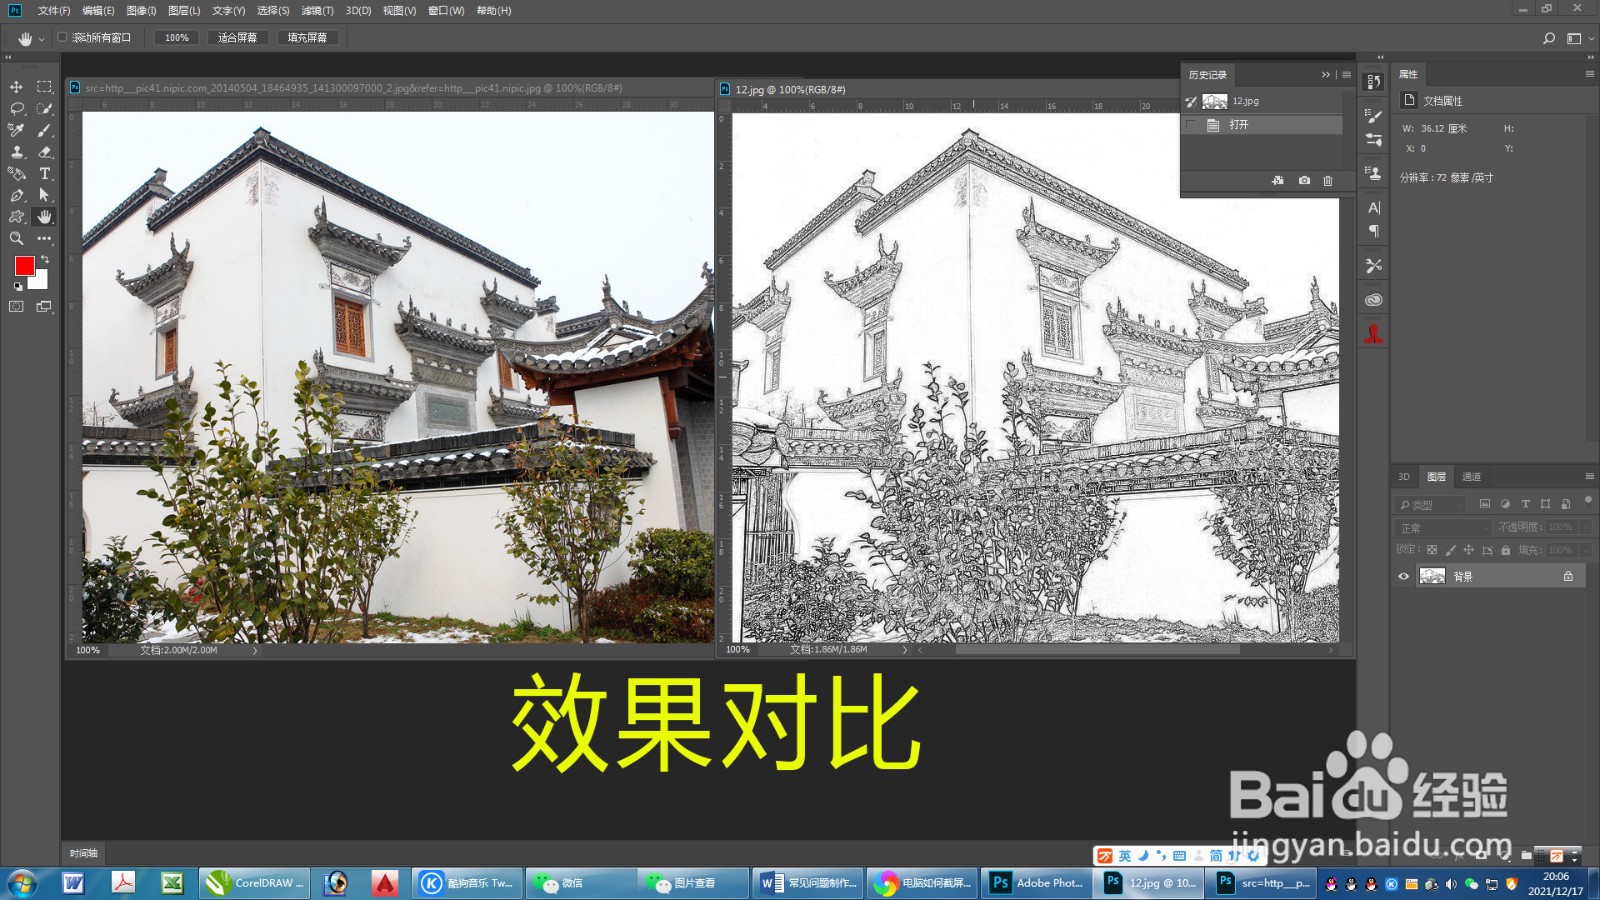Image resolution: width=1600 pixels, height=900 pixels.
Task: Create new snapshot with camera icon in history panel
Action: (x=1303, y=181)
